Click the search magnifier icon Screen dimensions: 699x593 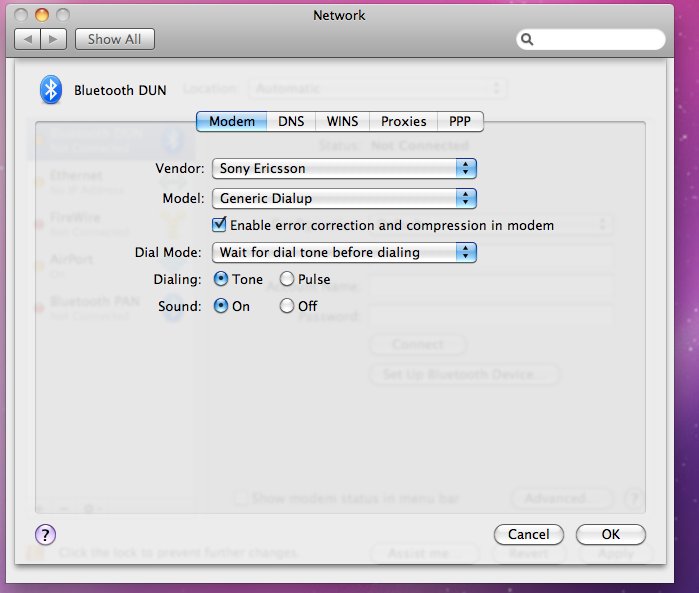tap(527, 39)
